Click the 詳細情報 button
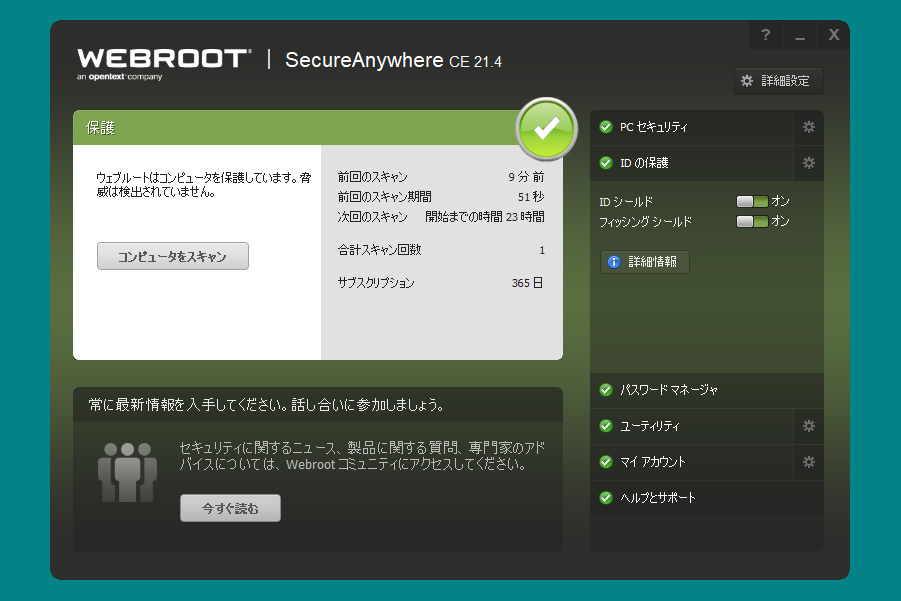 pyautogui.click(x=645, y=262)
